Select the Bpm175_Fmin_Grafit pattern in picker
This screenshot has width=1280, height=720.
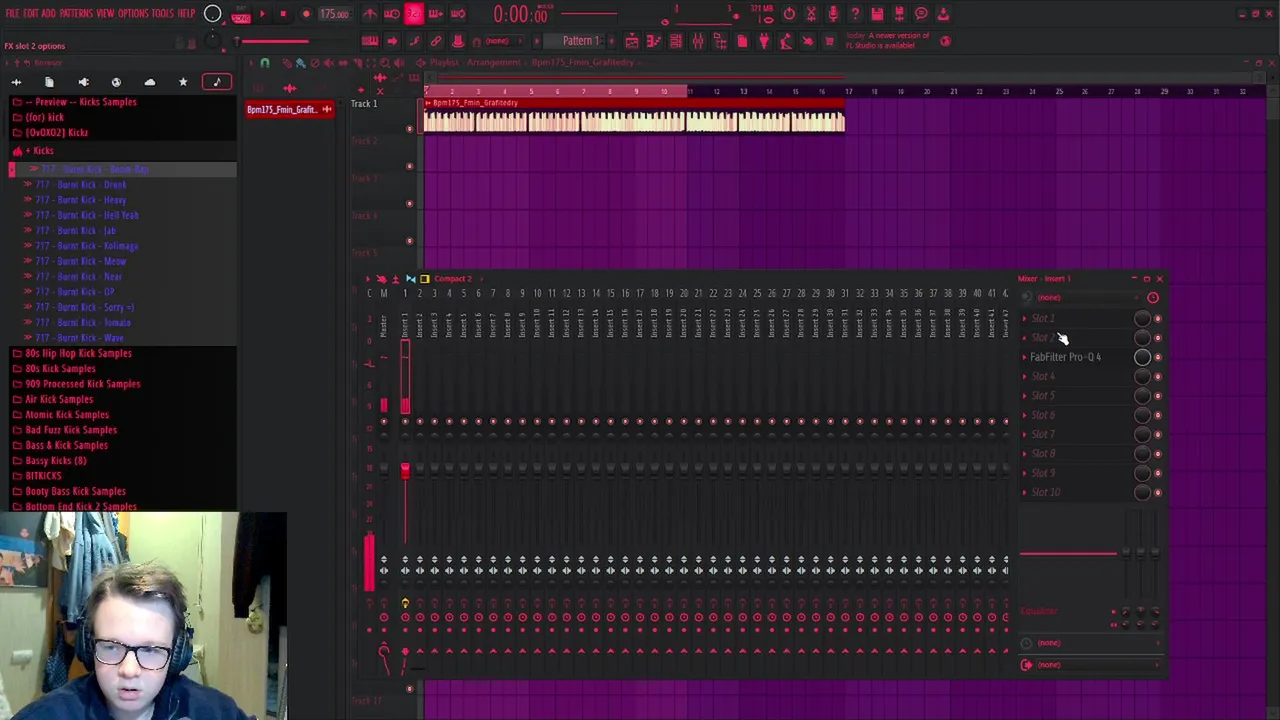[290, 109]
